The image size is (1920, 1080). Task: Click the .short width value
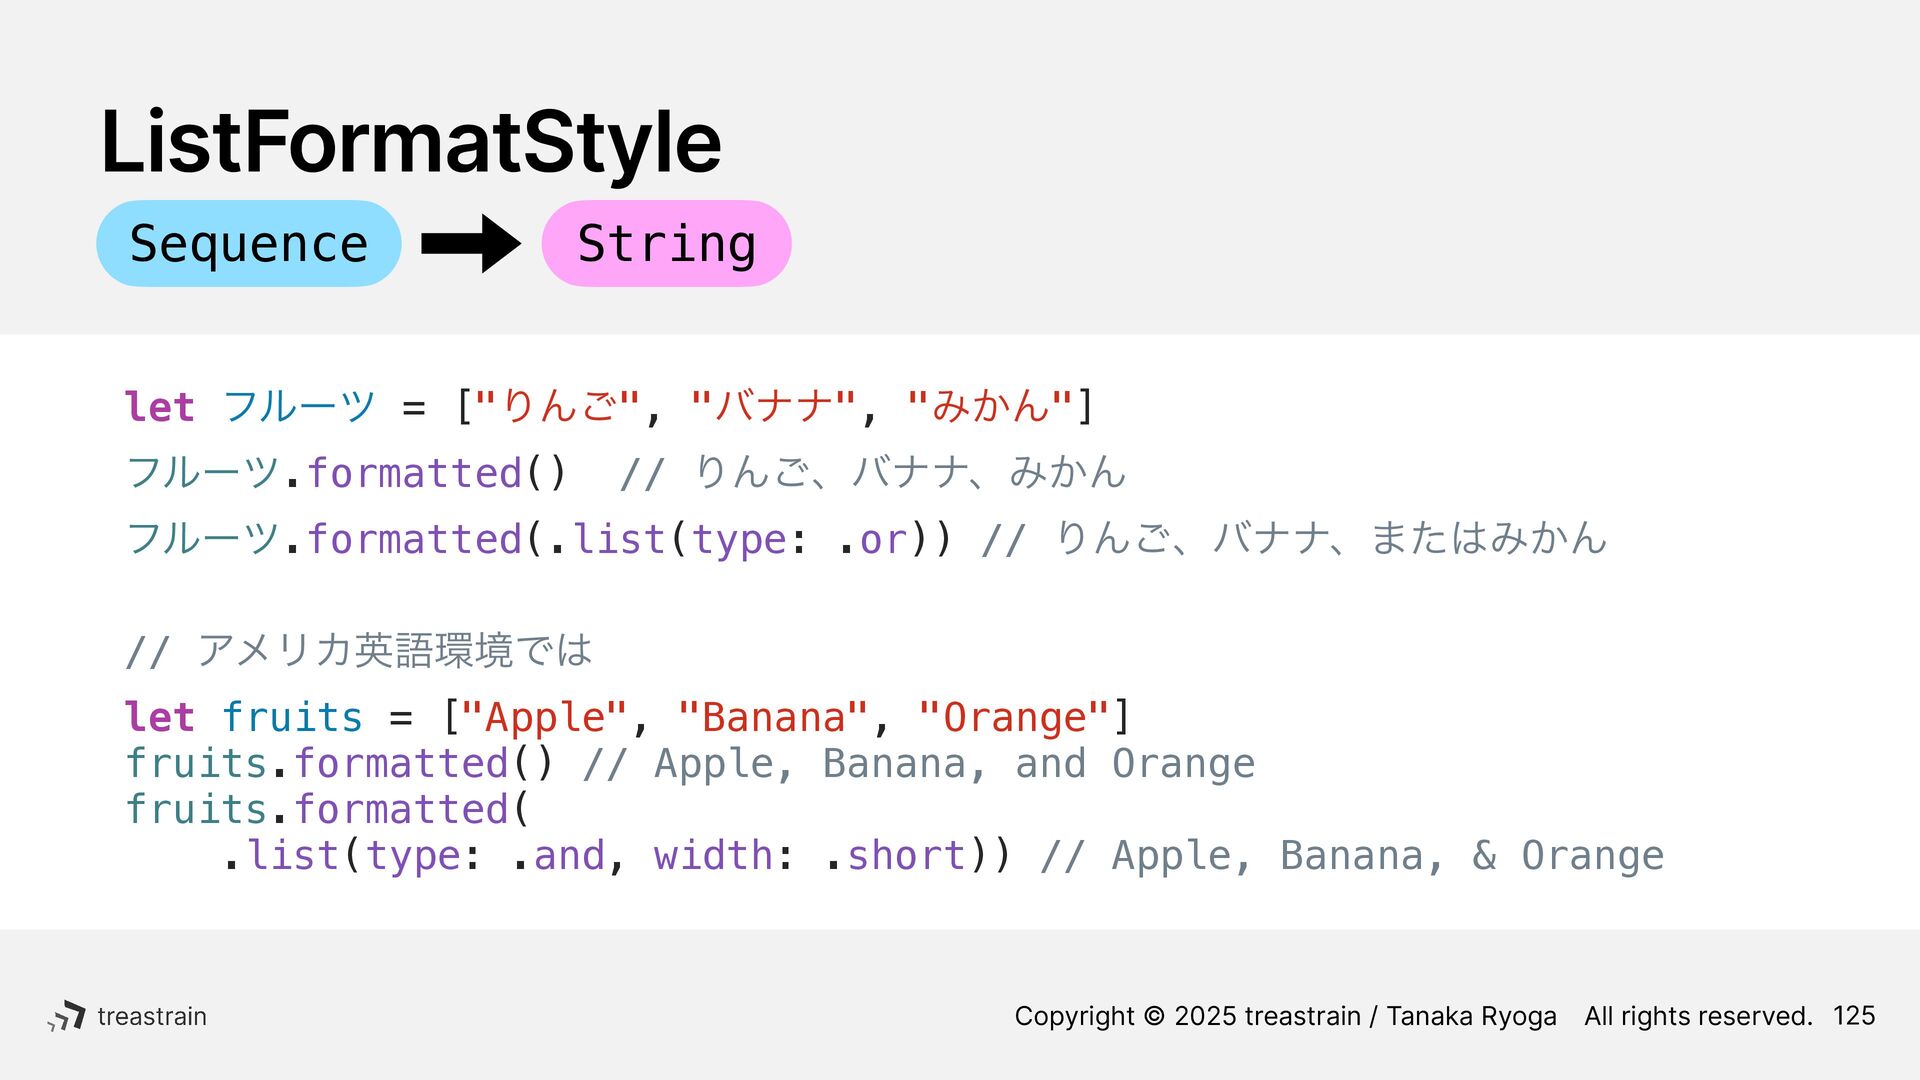point(895,856)
